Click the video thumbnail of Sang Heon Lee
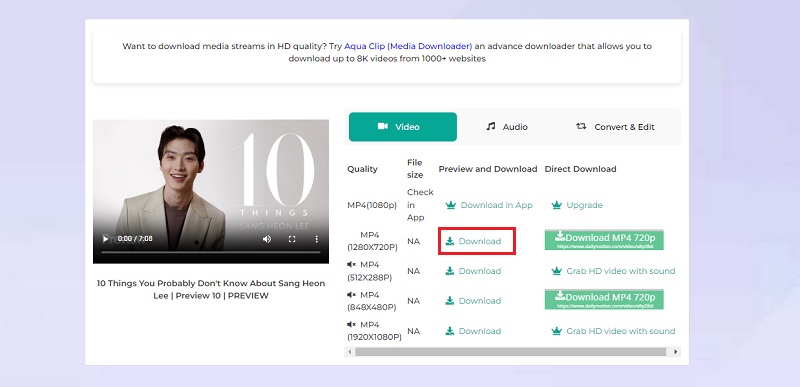Image resolution: width=800 pixels, height=387 pixels. click(x=211, y=191)
